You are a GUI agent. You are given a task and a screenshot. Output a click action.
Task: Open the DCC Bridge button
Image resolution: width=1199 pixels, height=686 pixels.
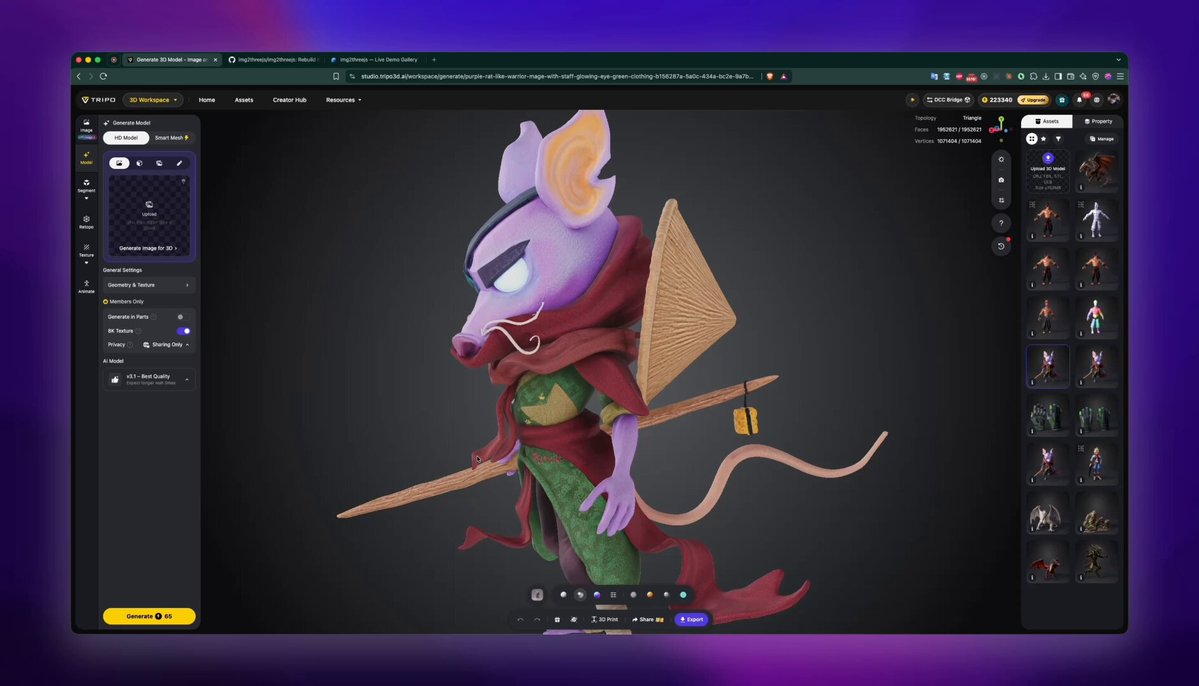(x=948, y=99)
